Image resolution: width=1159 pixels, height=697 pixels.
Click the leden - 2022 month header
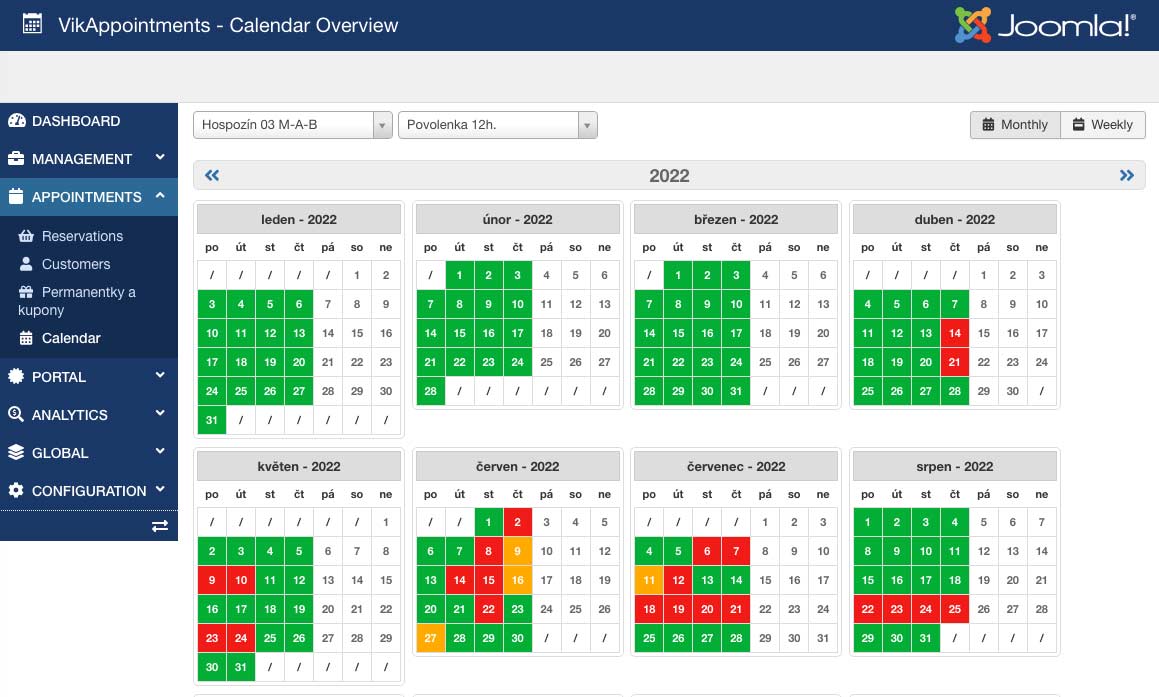click(x=299, y=220)
